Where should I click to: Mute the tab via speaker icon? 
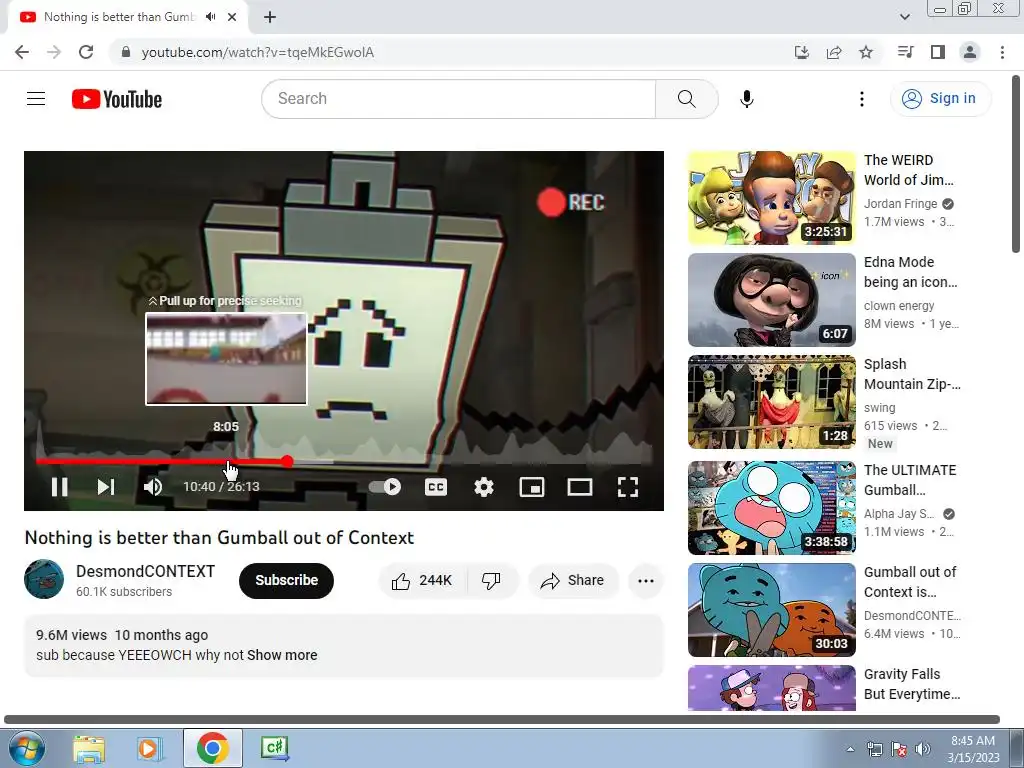[210, 17]
